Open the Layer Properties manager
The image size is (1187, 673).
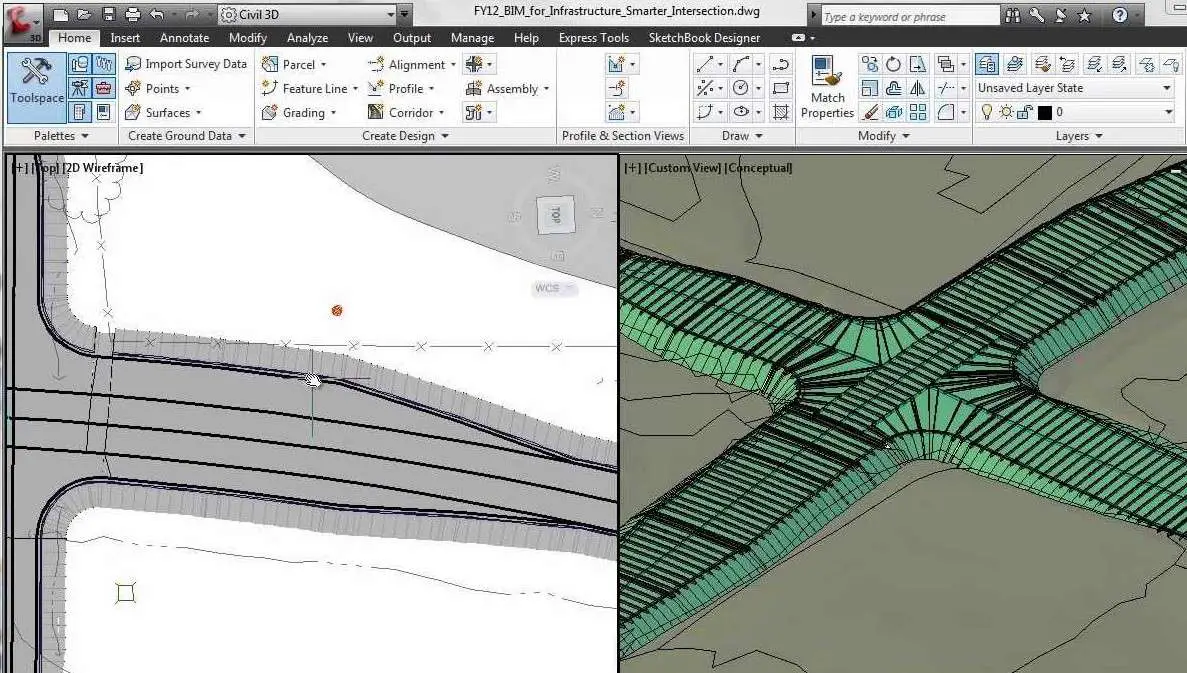(986, 66)
